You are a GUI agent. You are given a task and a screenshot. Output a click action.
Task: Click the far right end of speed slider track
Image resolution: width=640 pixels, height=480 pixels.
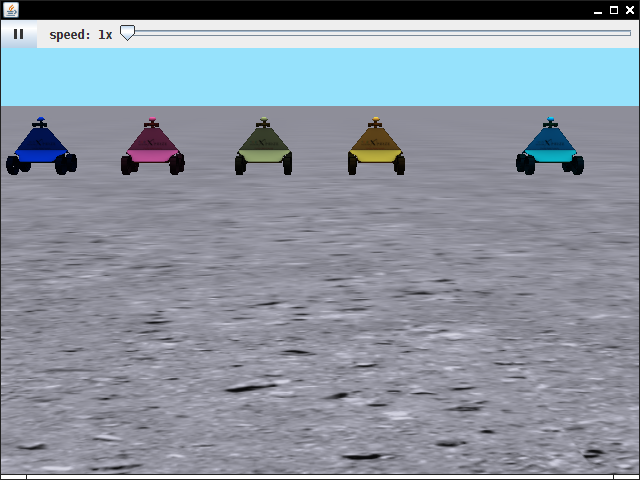629,33
